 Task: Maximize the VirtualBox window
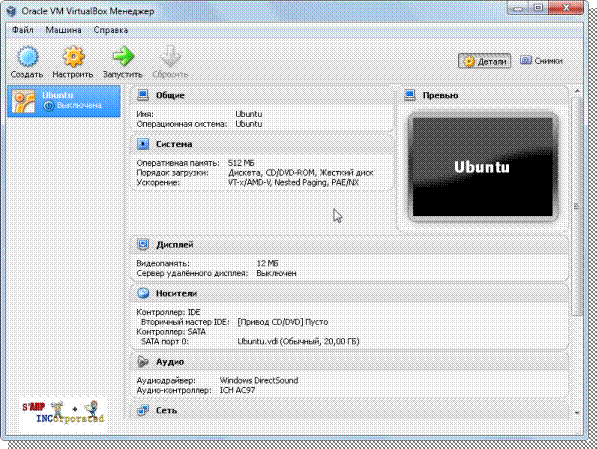click(x=539, y=8)
